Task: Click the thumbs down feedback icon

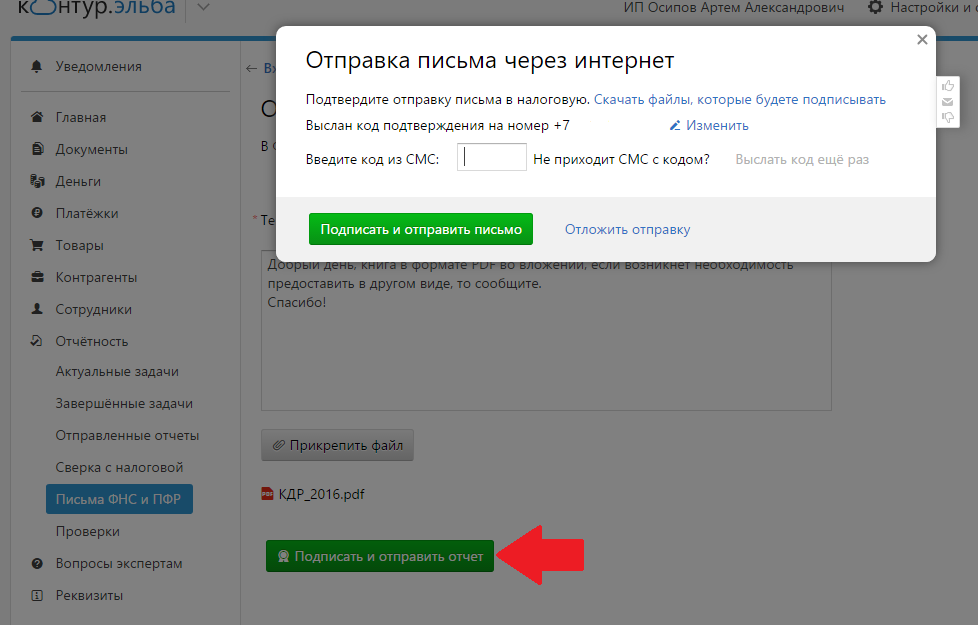Action: (948, 118)
